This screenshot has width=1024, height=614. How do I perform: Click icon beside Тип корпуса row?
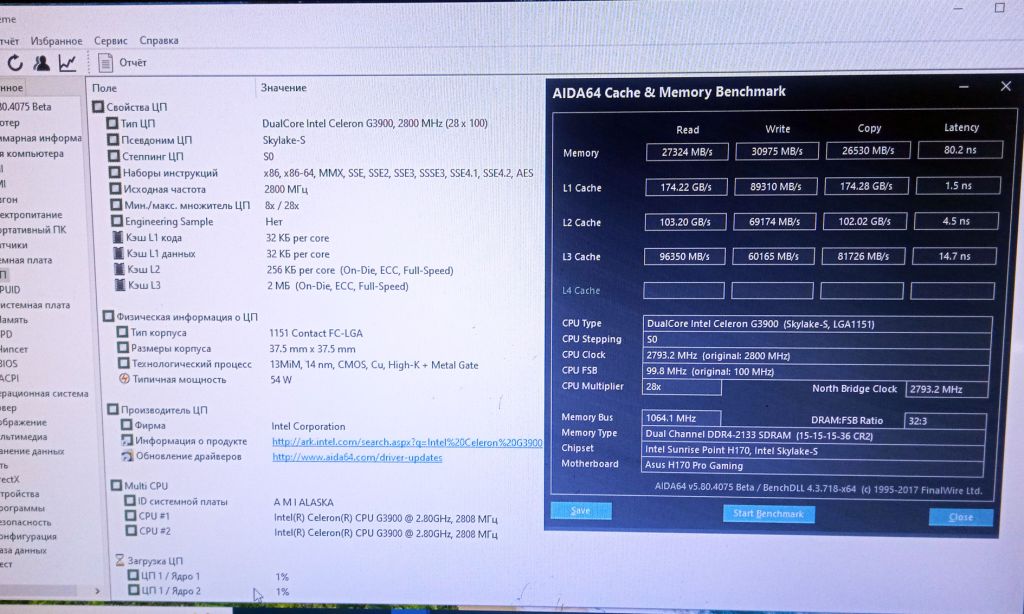pos(122,332)
